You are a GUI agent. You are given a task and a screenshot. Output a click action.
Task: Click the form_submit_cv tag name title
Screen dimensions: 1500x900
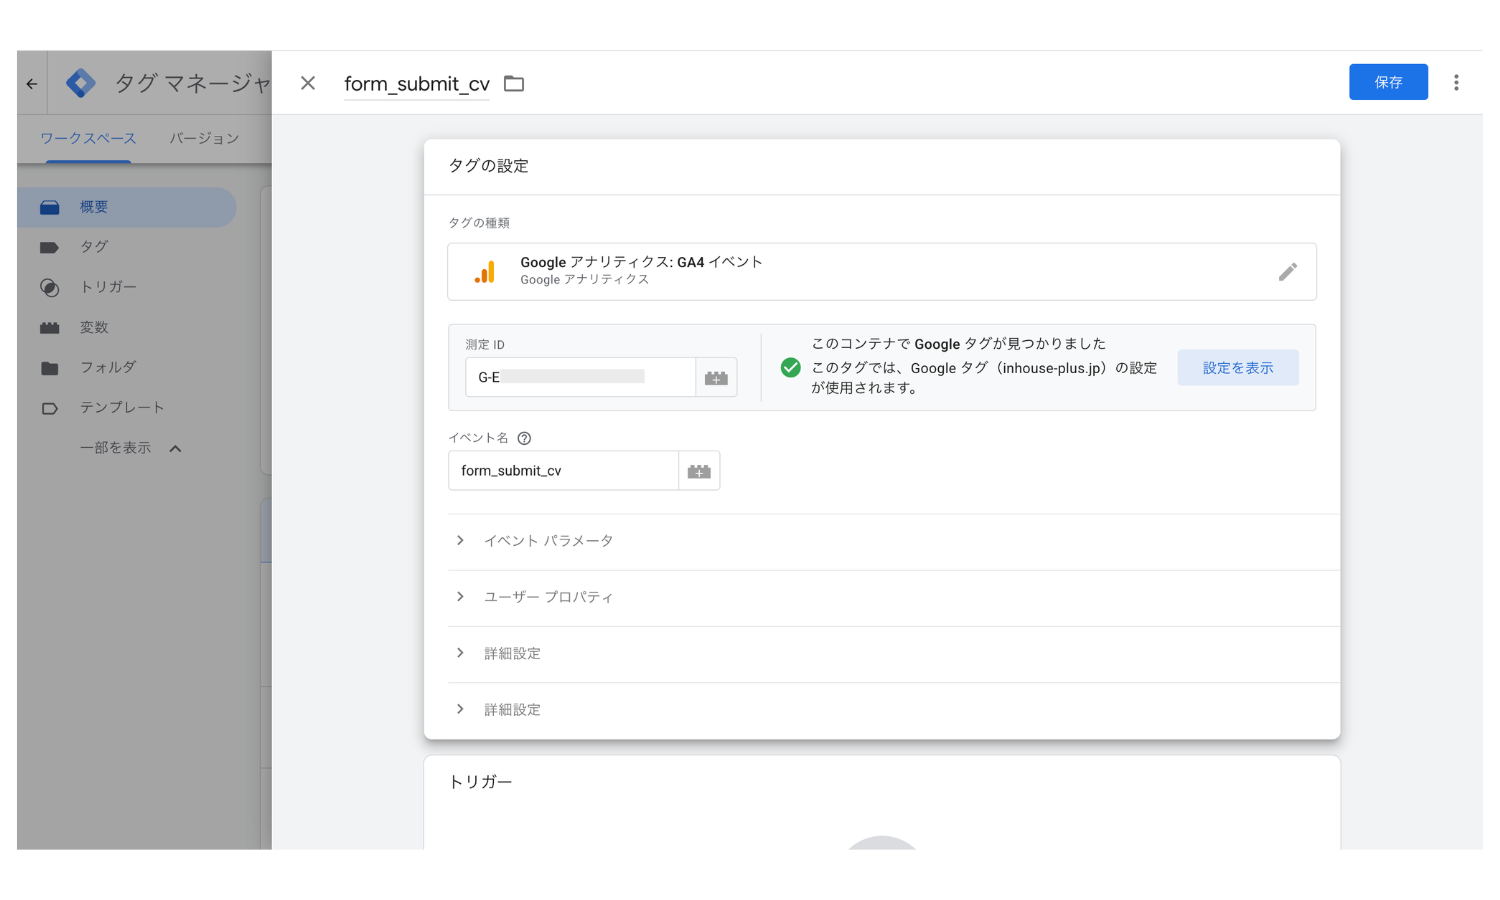[417, 84]
